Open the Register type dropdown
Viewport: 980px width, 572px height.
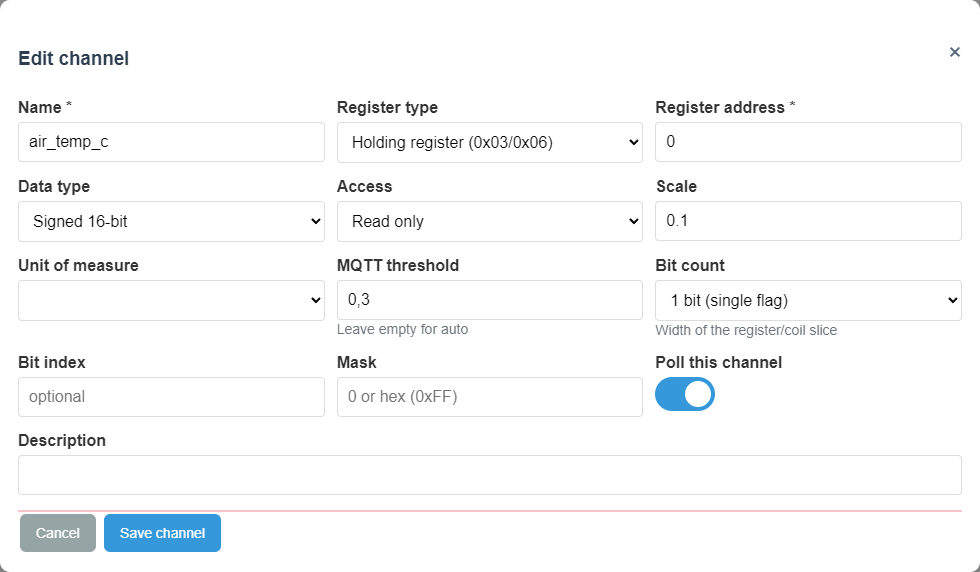tap(489, 142)
